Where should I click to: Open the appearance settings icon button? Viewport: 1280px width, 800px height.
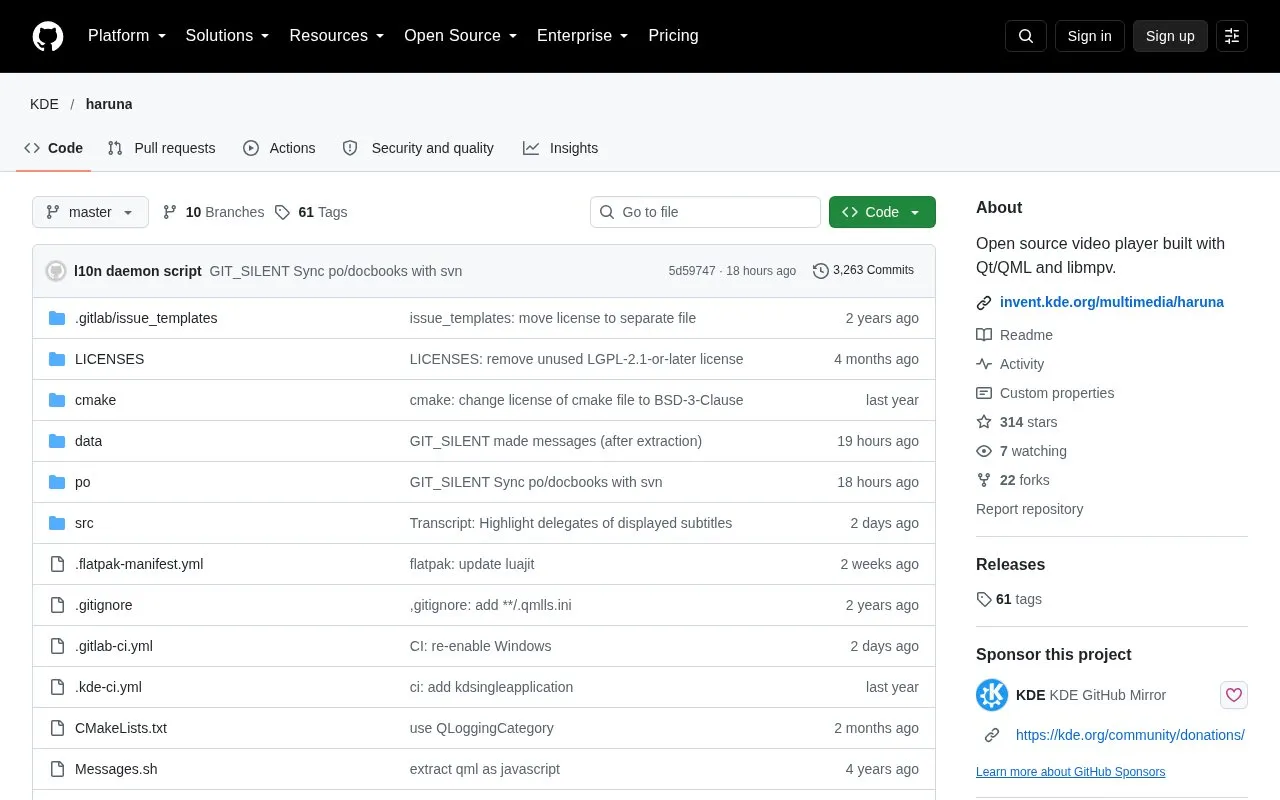click(x=1232, y=36)
